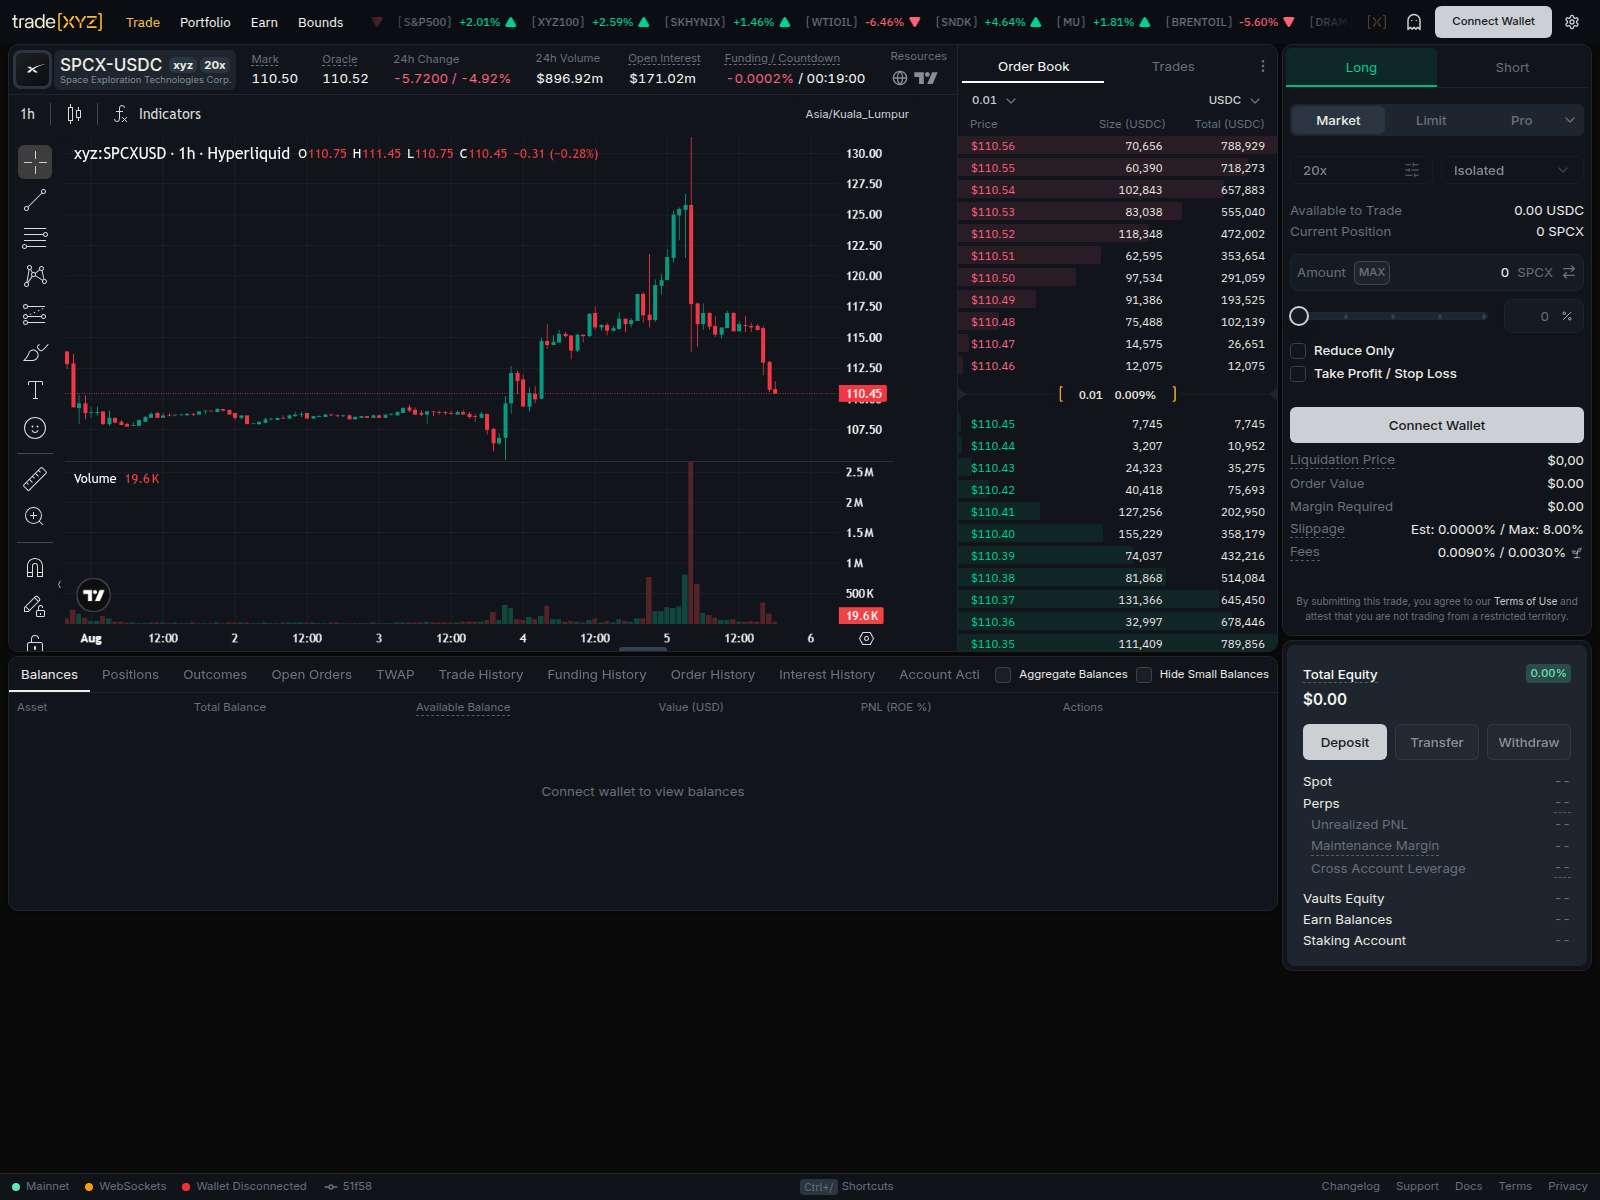Open settings gear in header
This screenshot has height=1200, width=1600.
pyautogui.click(x=1572, y=22)
